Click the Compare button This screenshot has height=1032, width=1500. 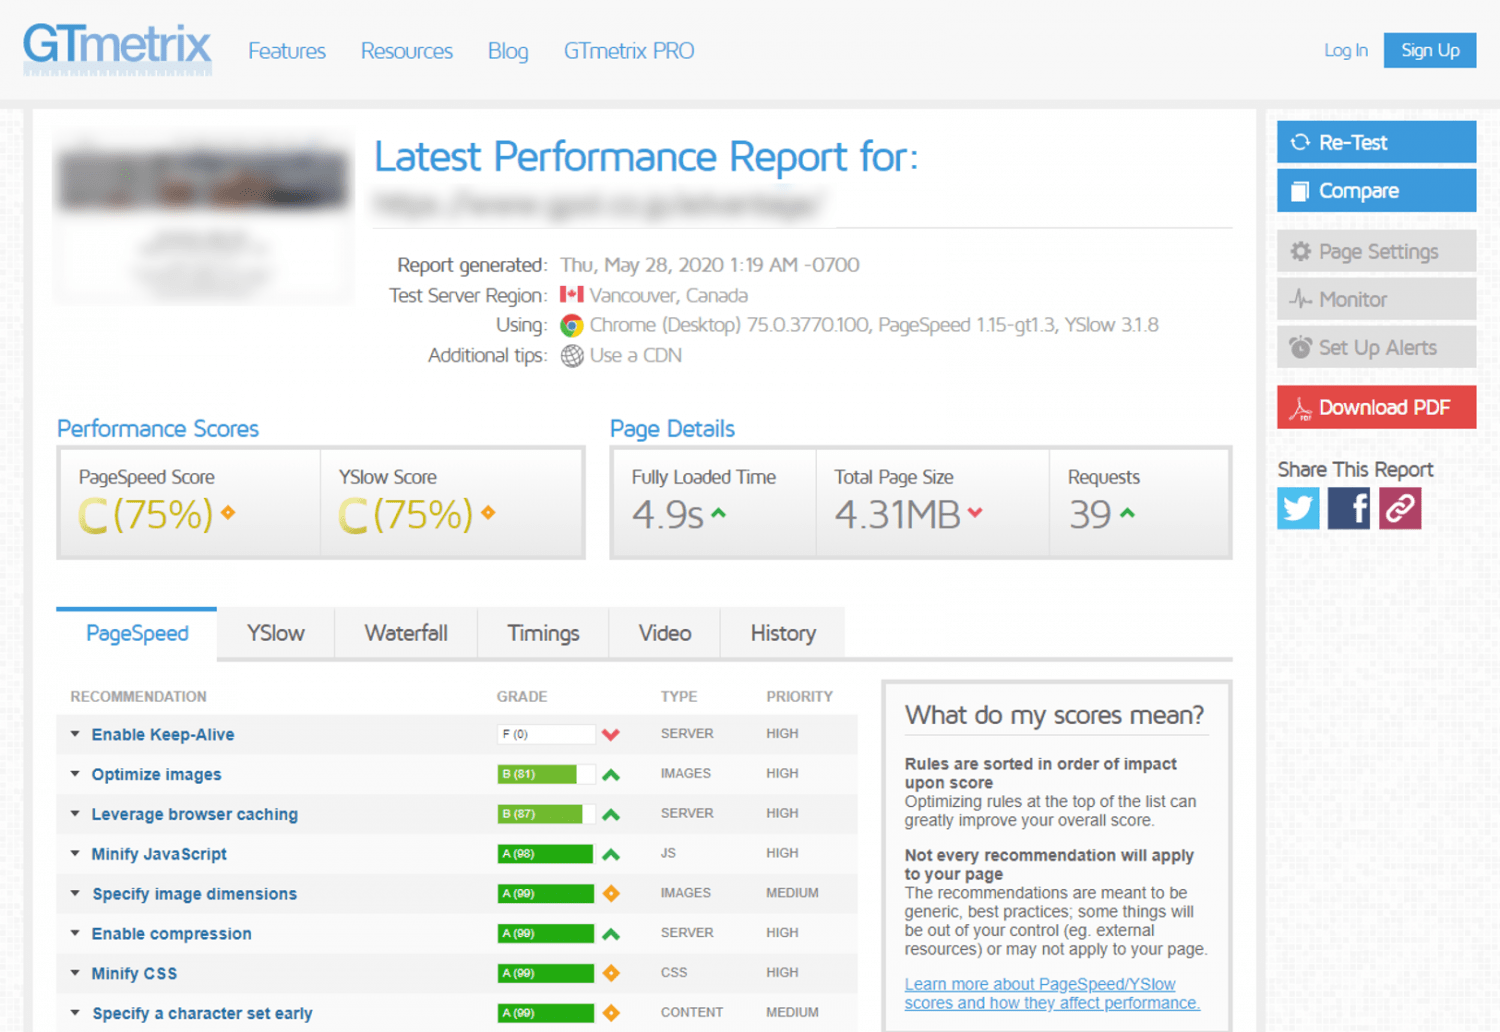pyautogui.click(x=1376, y=190)
